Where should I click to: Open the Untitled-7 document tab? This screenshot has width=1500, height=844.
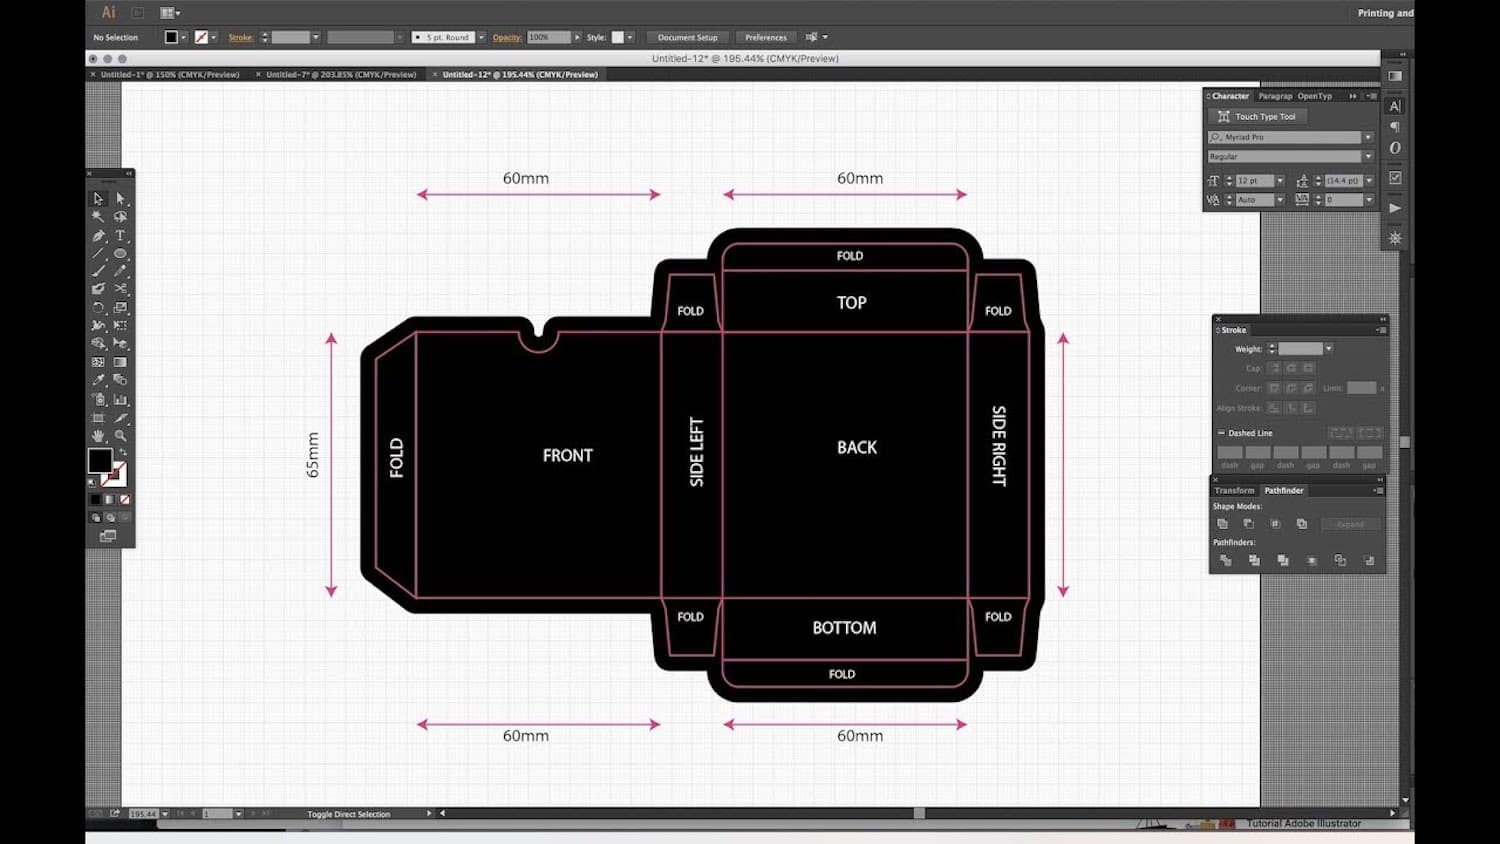click(x=340, y=73)
